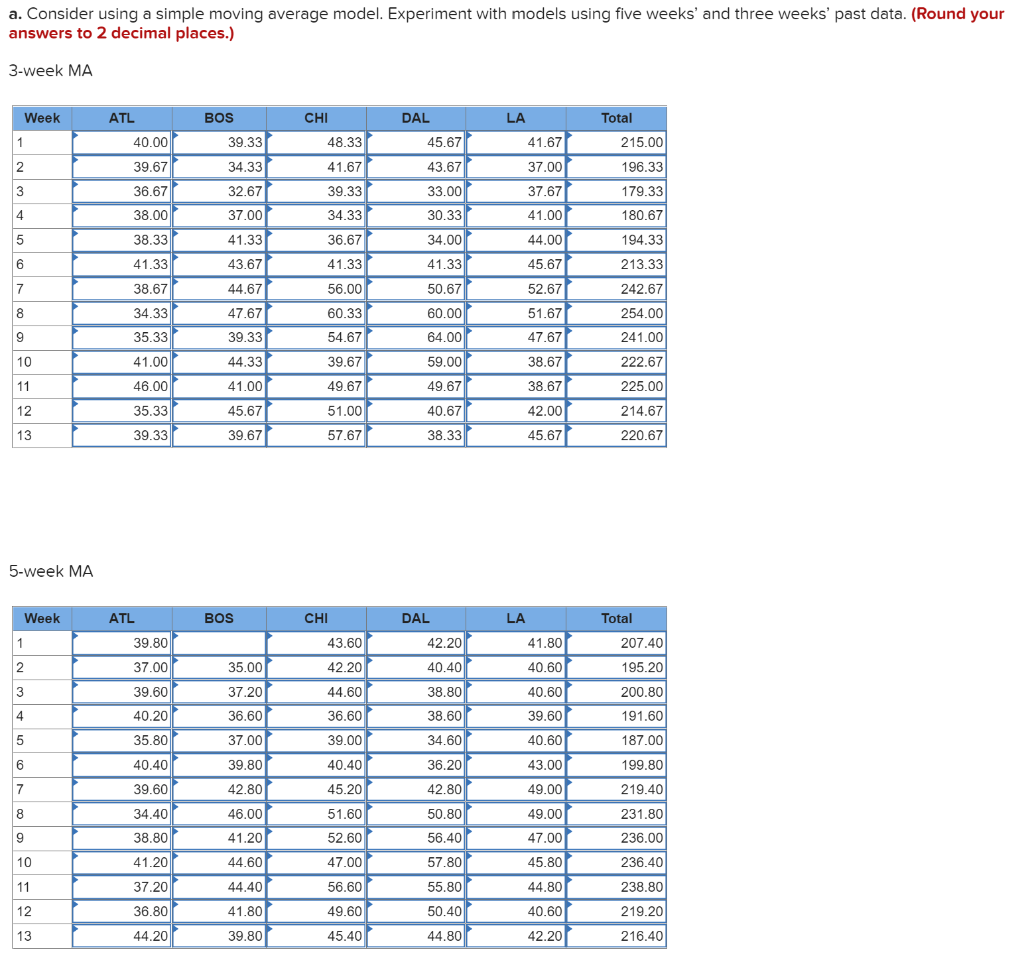The width and height of the screenshot is (1024, 960).
Task: Select 3-week MA Total week 9 cell 241.00
Action: (616, 338)
